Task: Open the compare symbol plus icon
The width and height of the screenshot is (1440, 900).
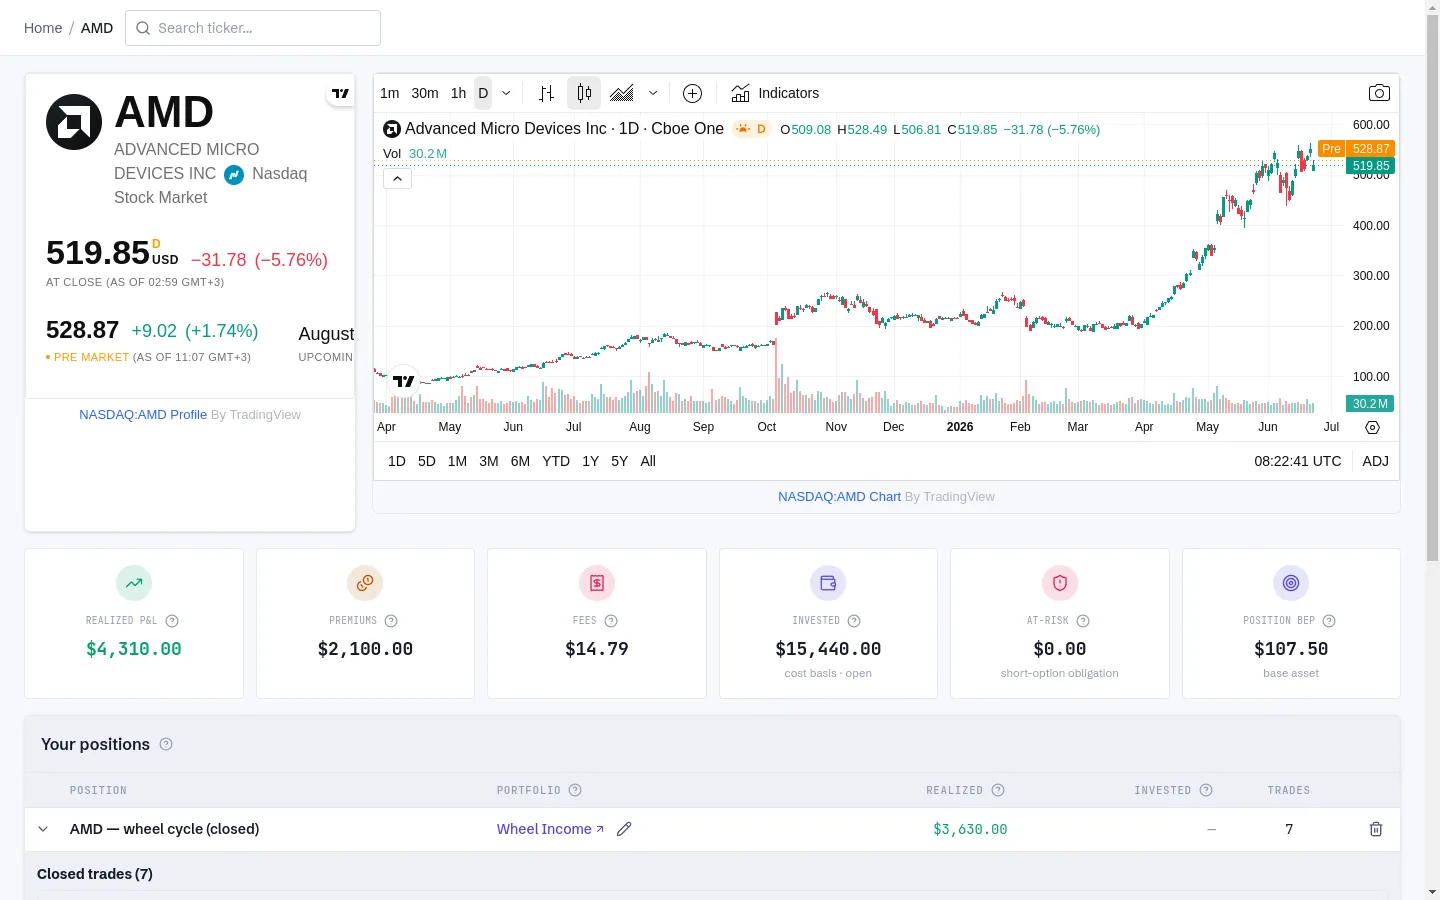Action: (692, 93)
